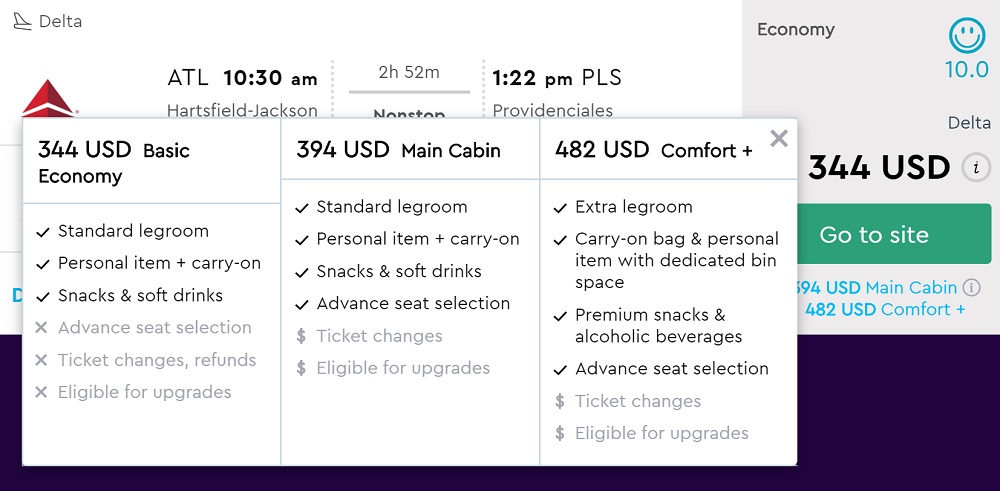Open the 394 USD Main Cabin link
Viewport: 1000px width, 491px height.
pyautogui.click(x=878, y=288)
